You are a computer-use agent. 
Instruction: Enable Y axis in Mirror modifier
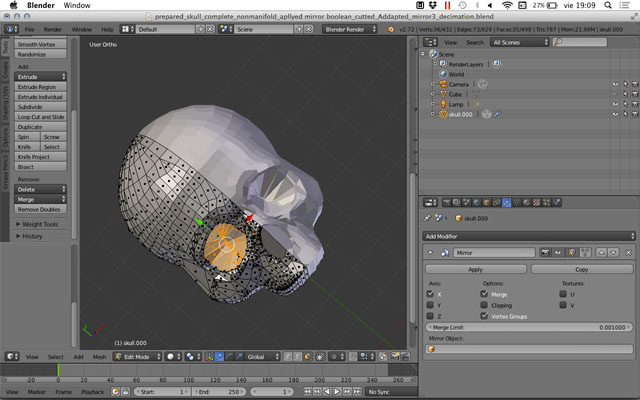[430, 305]
